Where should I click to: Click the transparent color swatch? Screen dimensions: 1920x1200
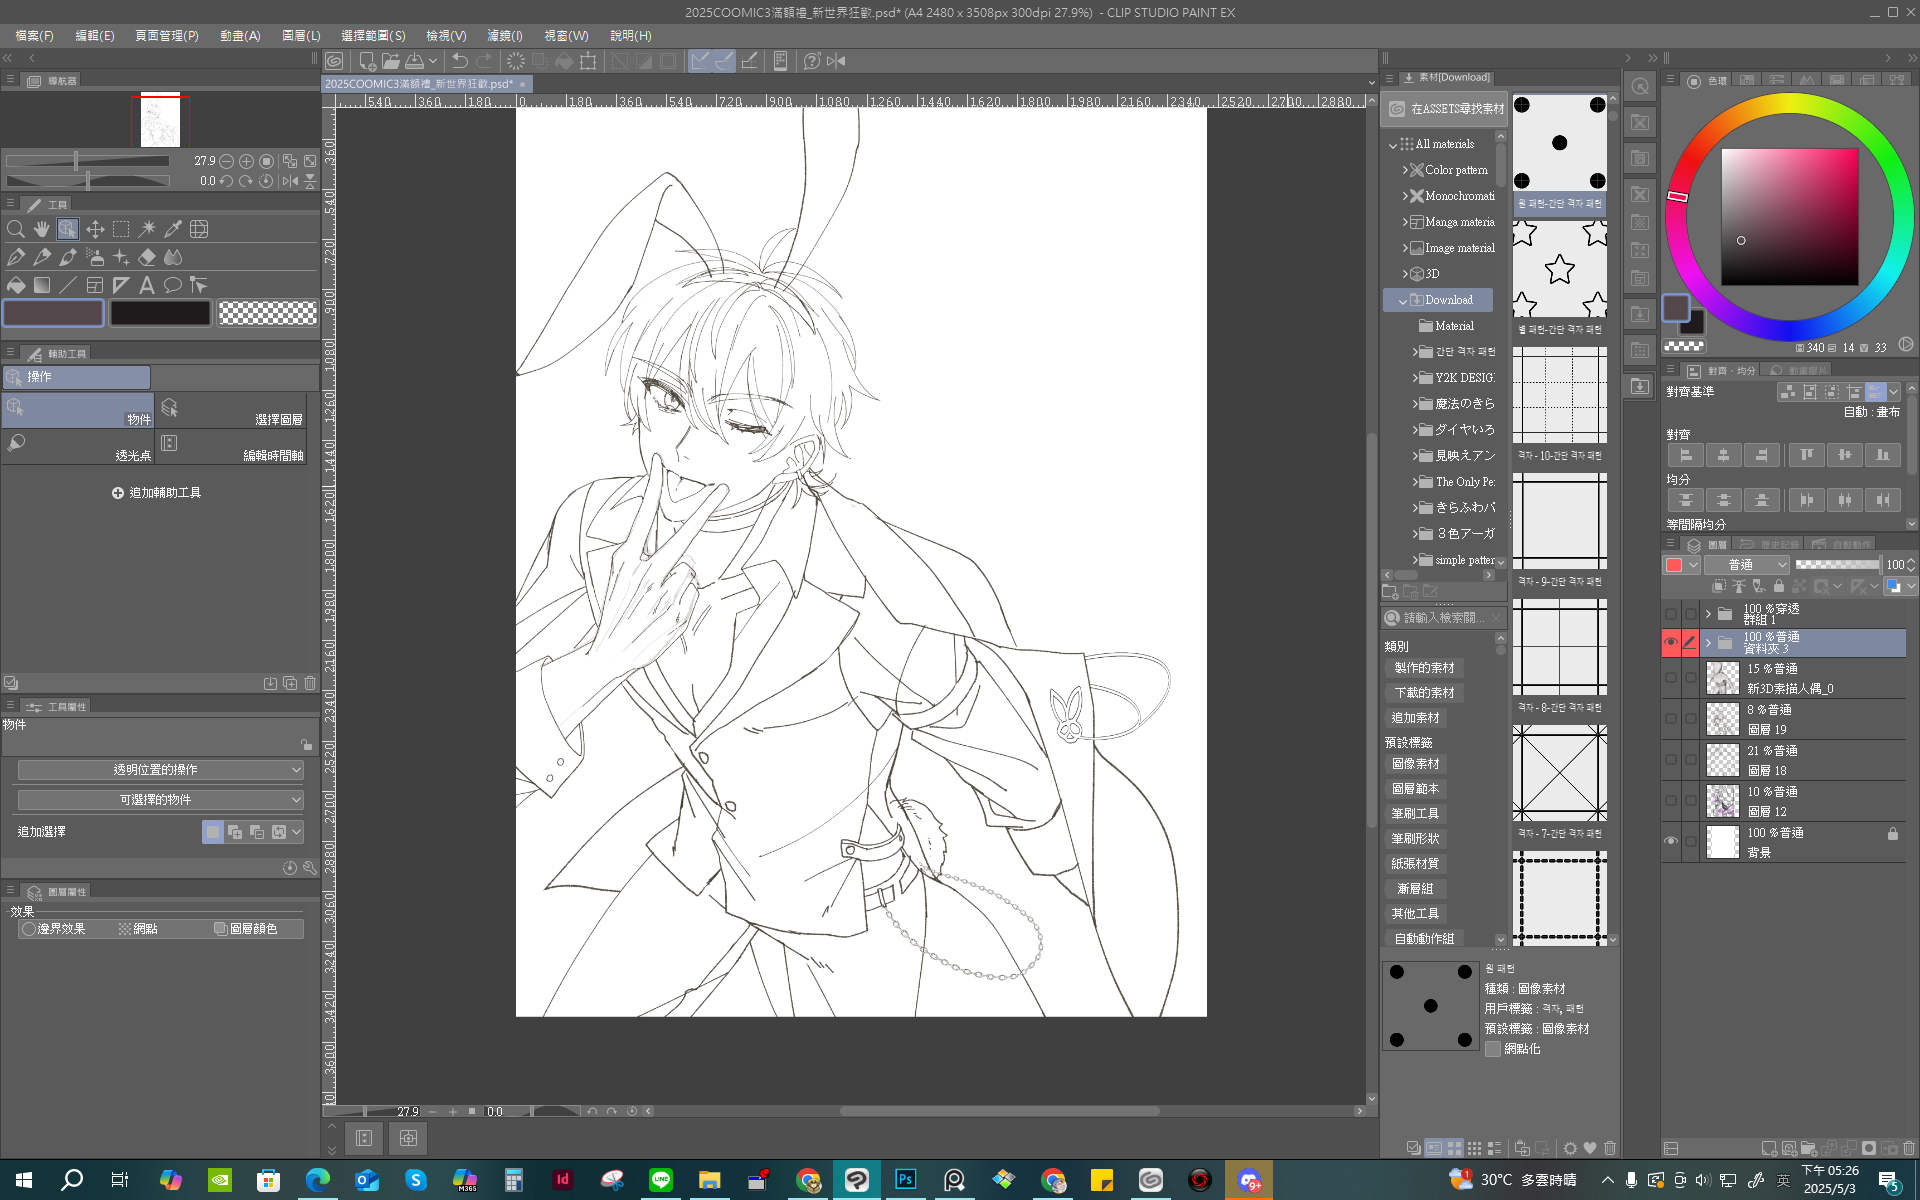267,313
